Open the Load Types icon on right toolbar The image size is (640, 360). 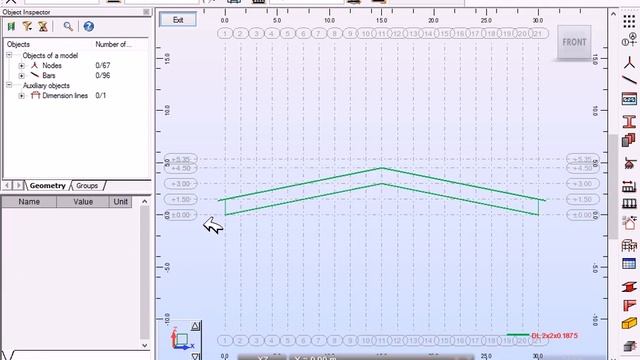(629, 187)
